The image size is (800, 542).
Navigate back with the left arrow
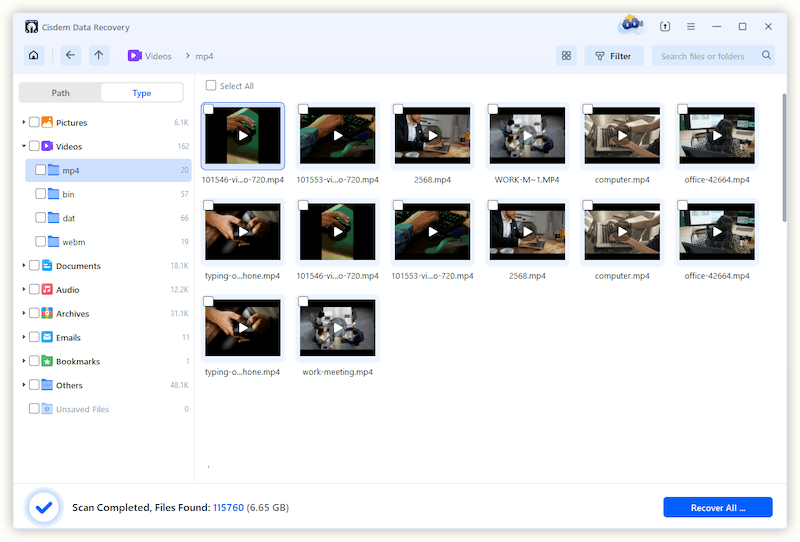pyautogui.click(x=70, y=55)
